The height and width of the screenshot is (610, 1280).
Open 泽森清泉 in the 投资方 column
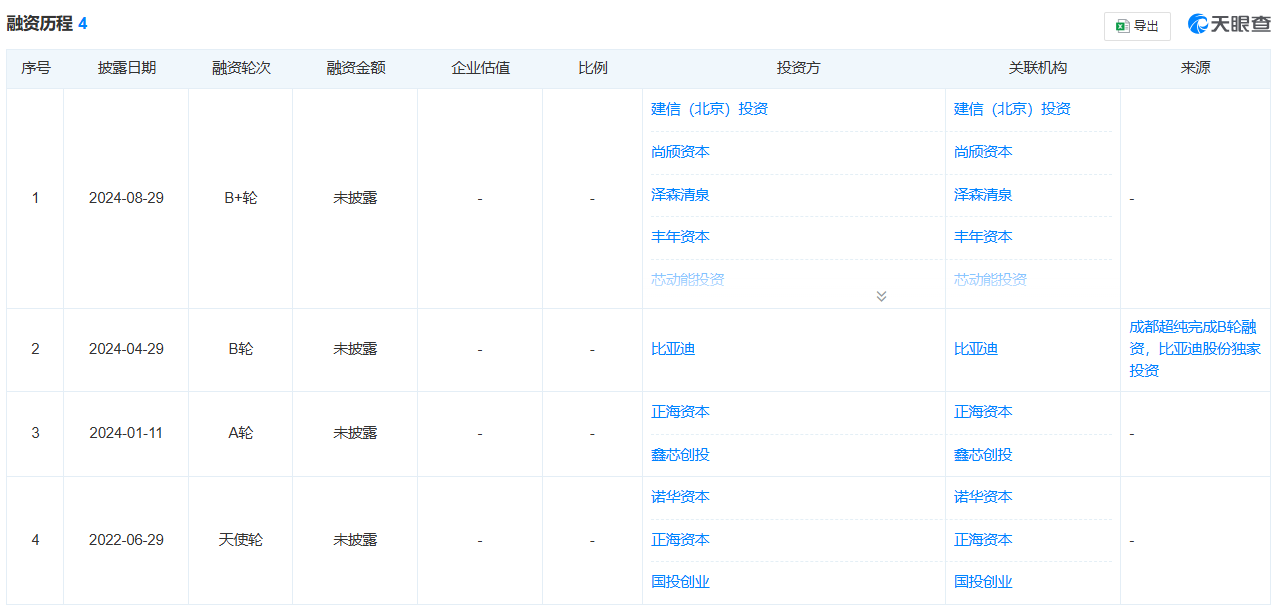680,195
